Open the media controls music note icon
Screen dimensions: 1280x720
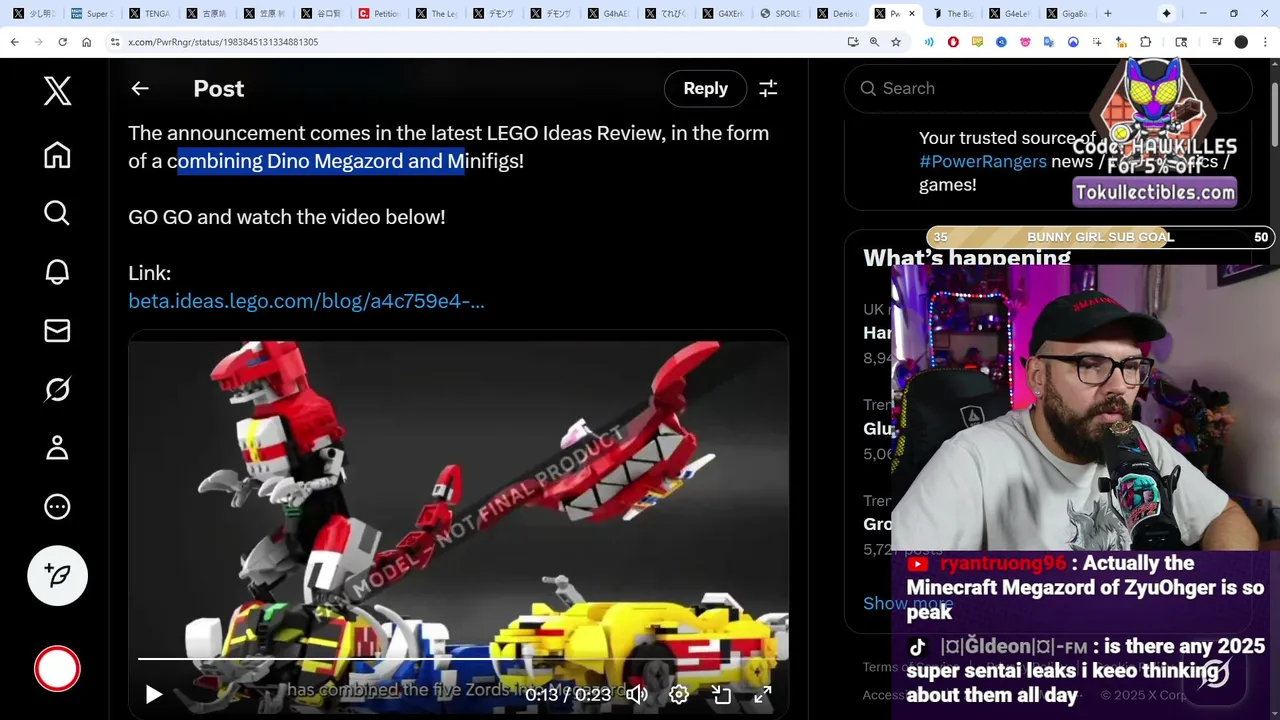(1217, 42)
